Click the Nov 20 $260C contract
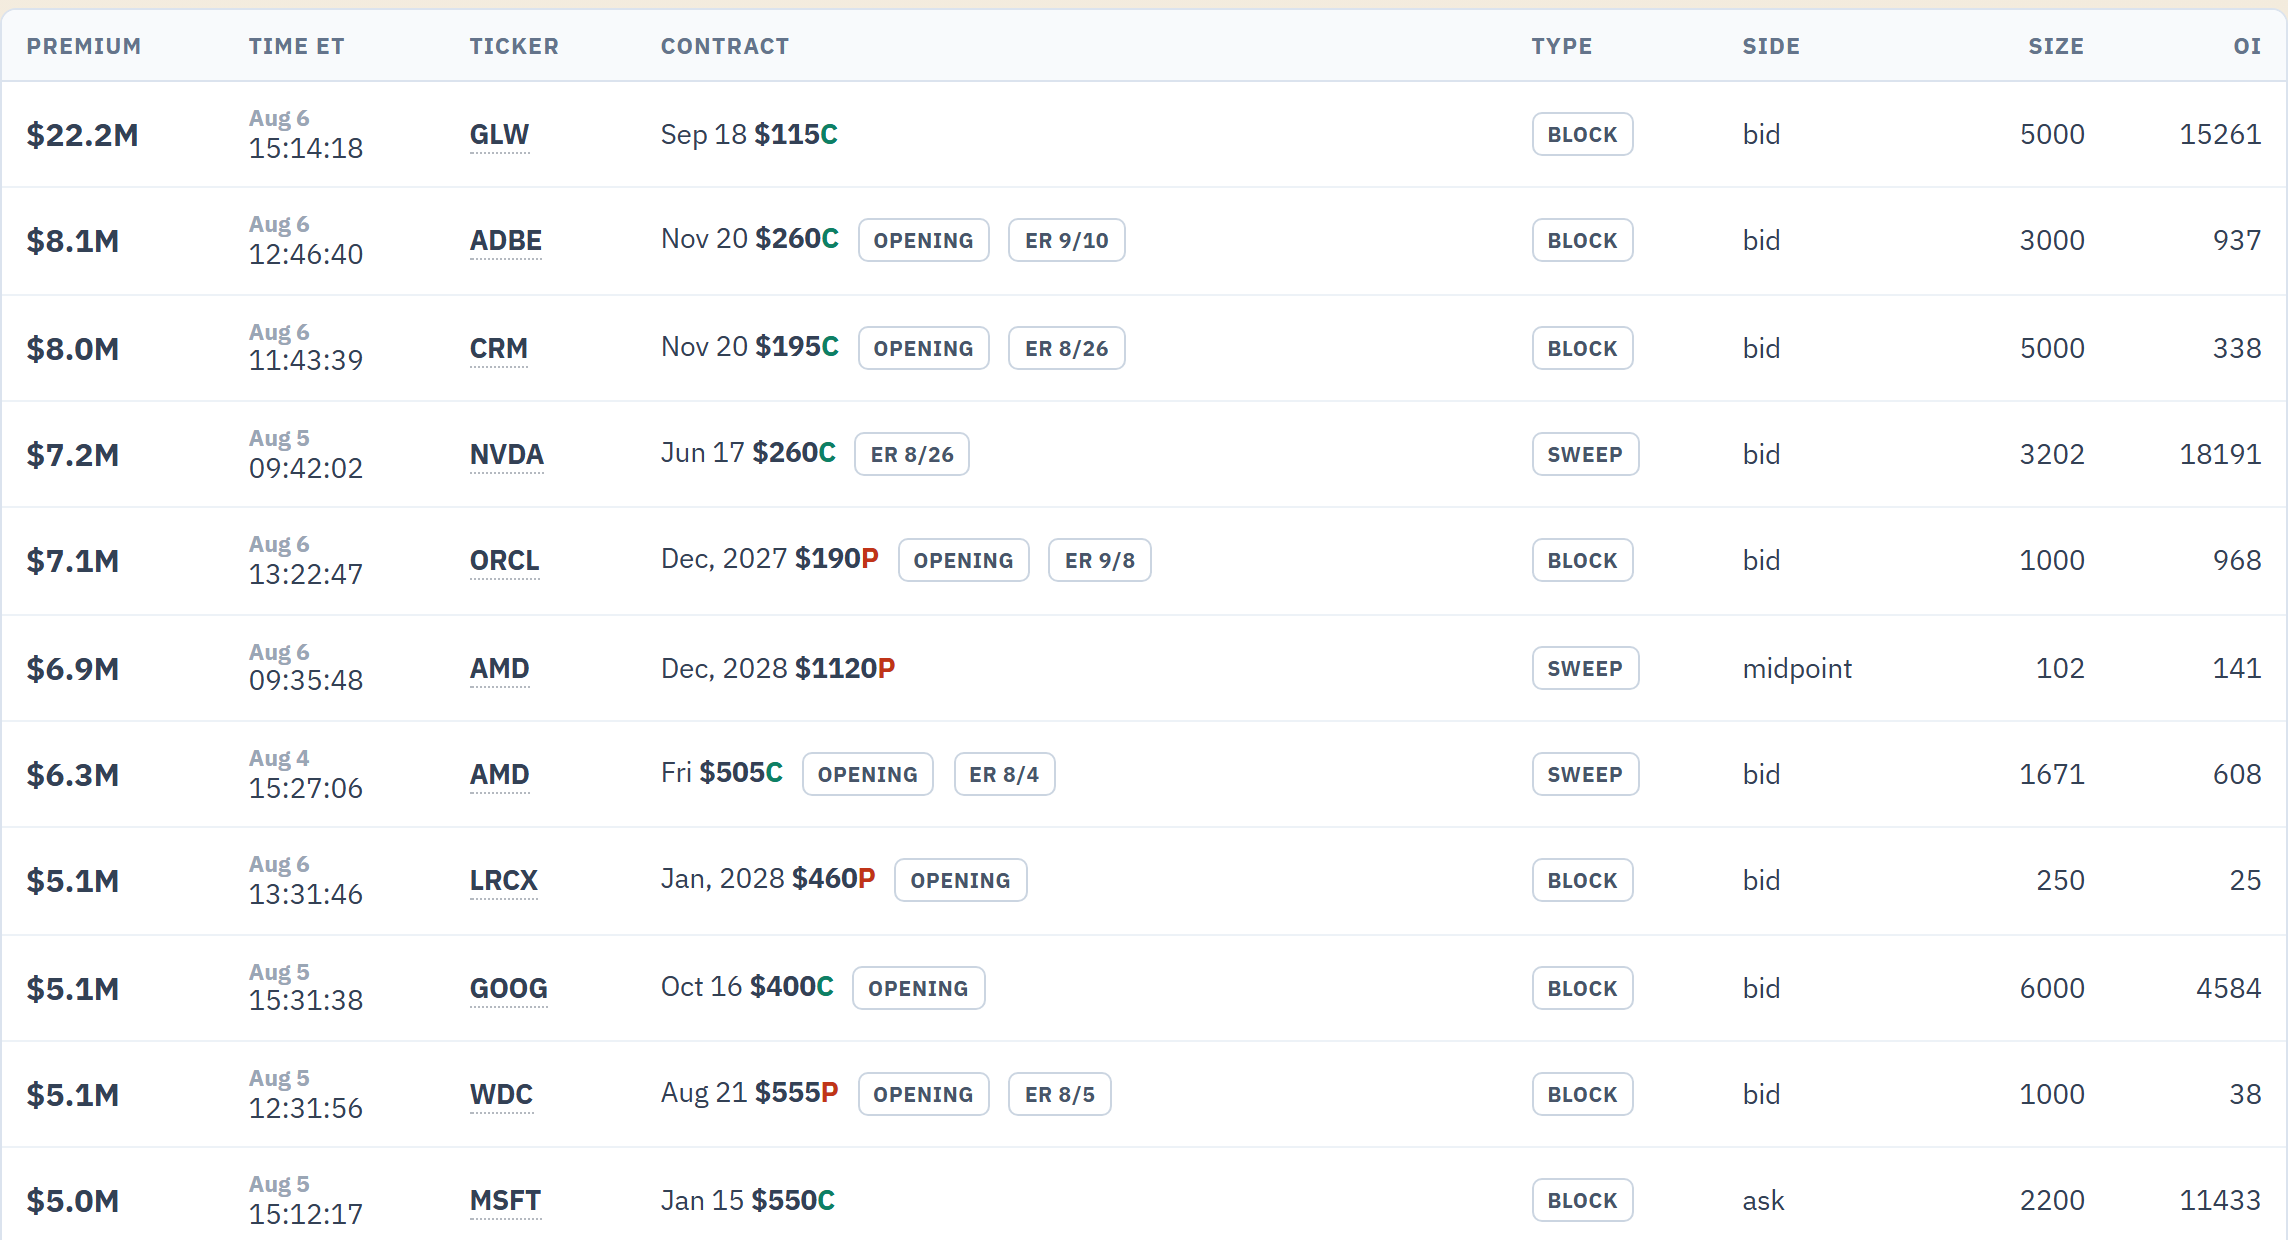 (750, 239)
